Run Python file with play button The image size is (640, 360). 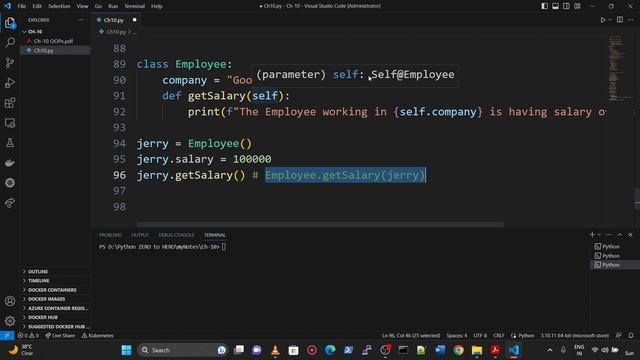point(602,20)
